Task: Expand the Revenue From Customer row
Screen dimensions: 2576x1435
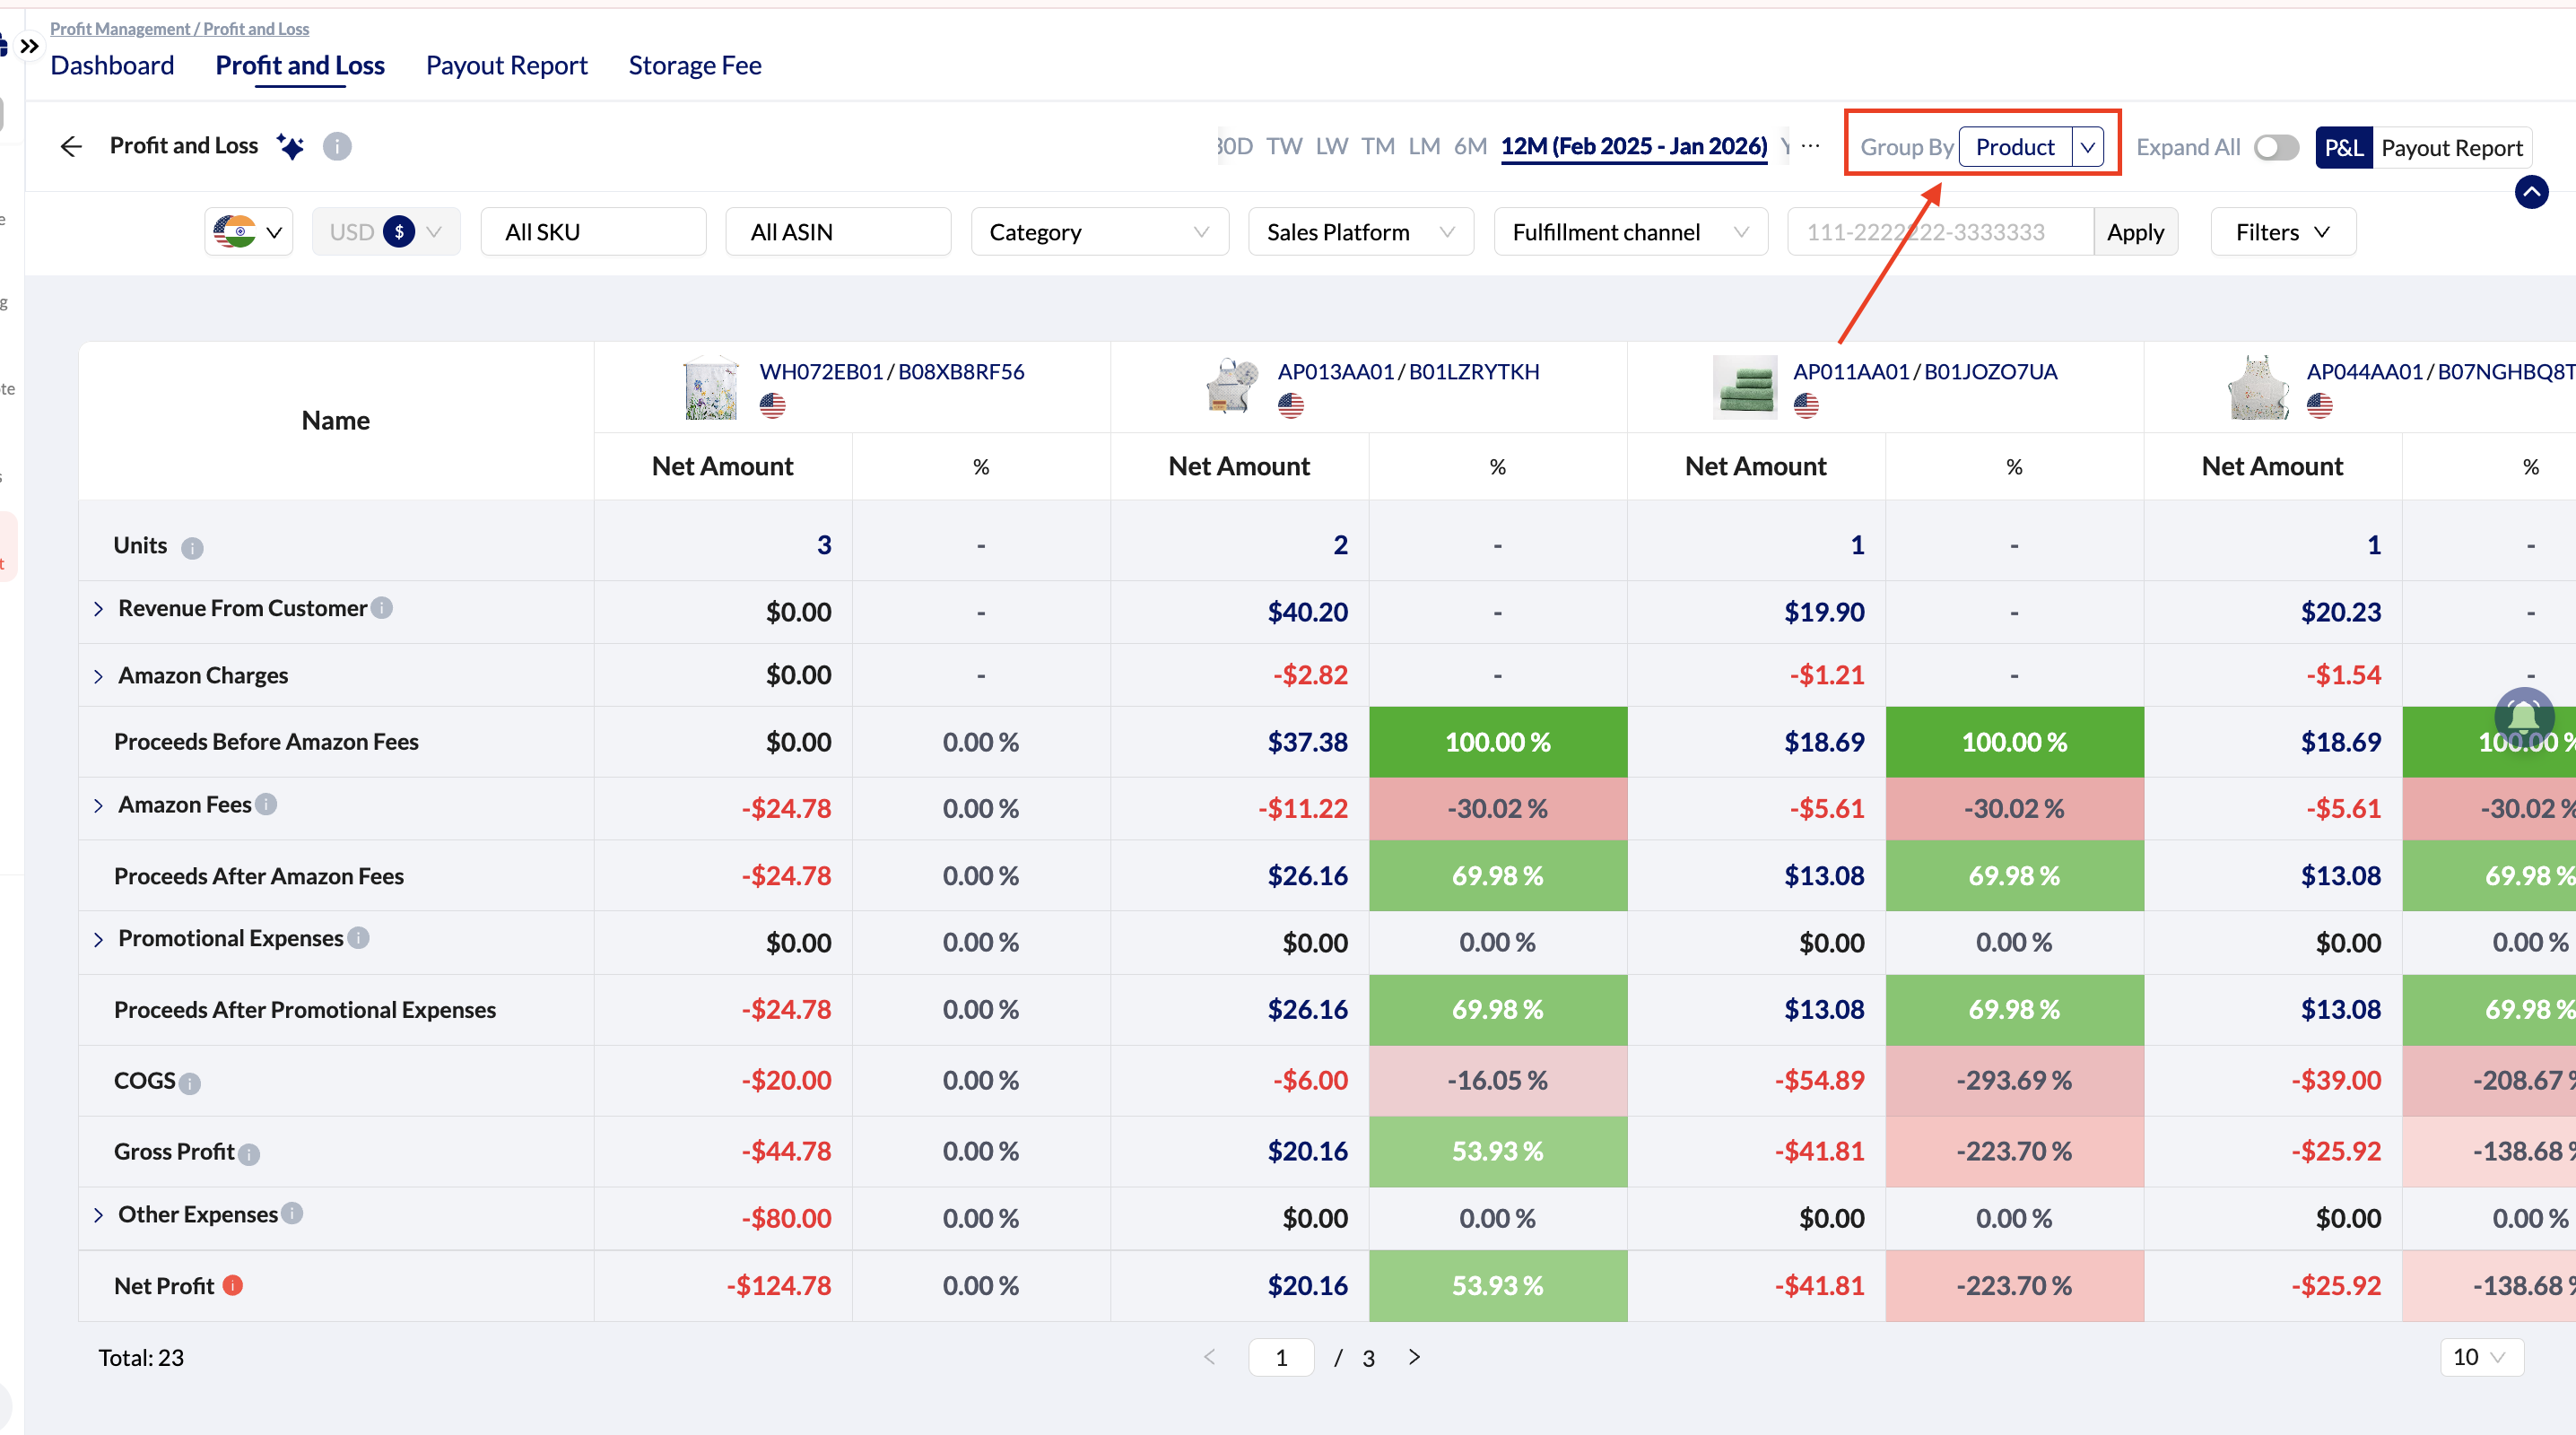Action: (x=98, y=609)
